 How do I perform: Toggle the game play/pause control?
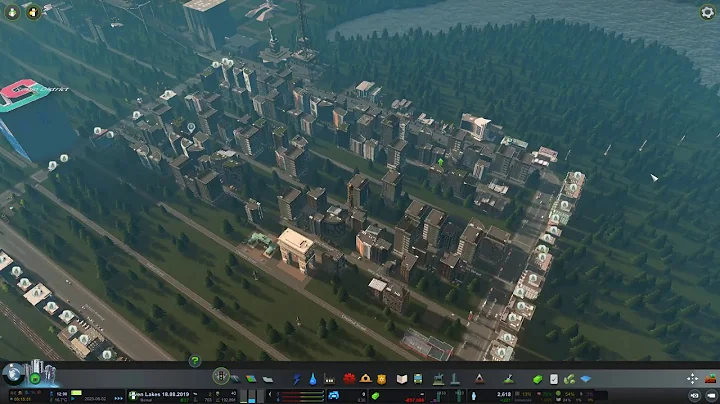coord(73,398)
